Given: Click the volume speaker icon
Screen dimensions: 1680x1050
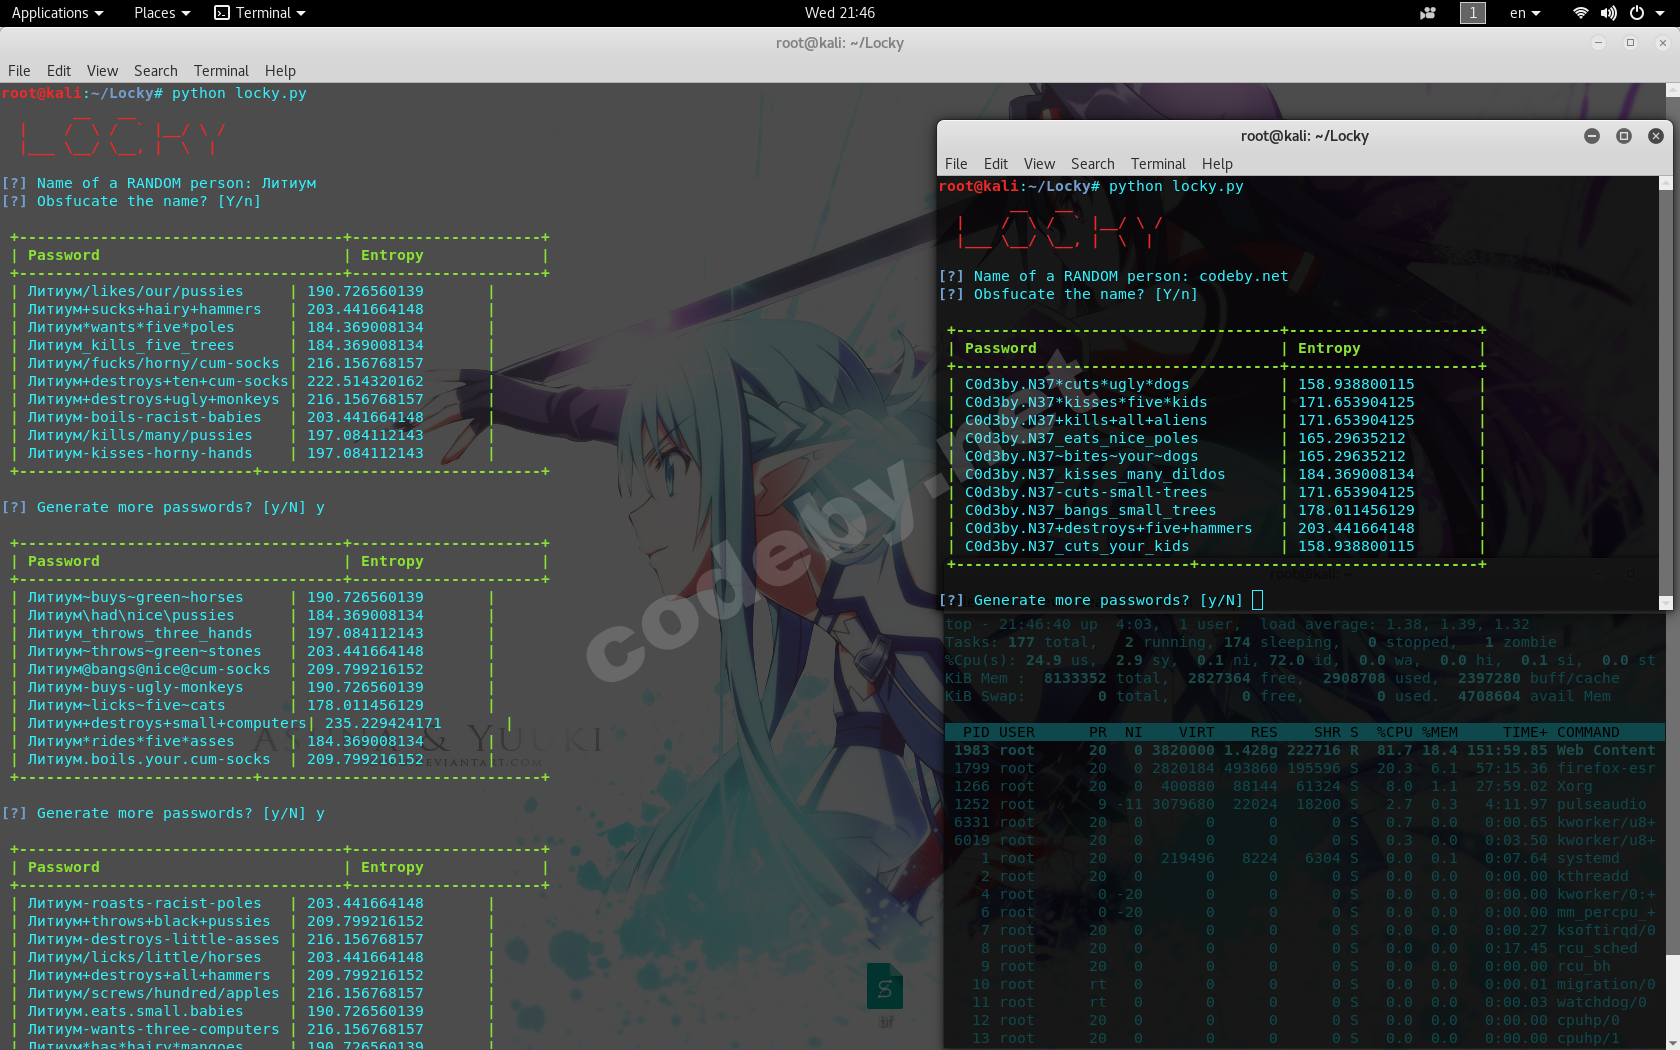Looking at the screenshot, I should coord(1608,13).
